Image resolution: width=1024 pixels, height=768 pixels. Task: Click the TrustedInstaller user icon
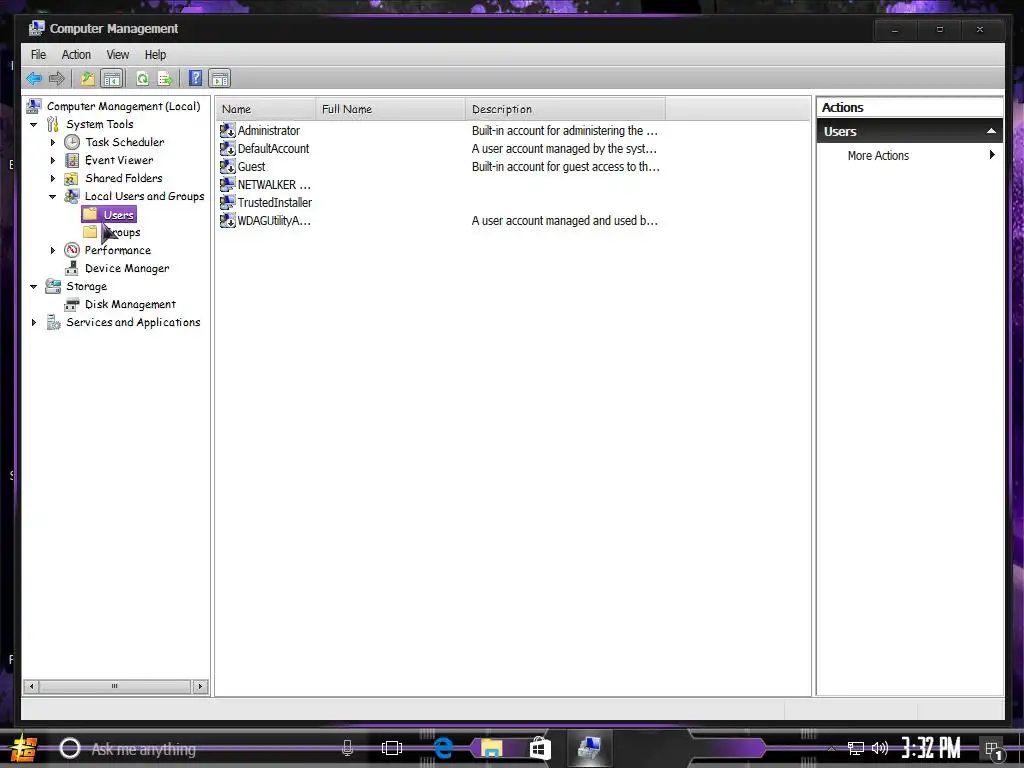(227, 202)
